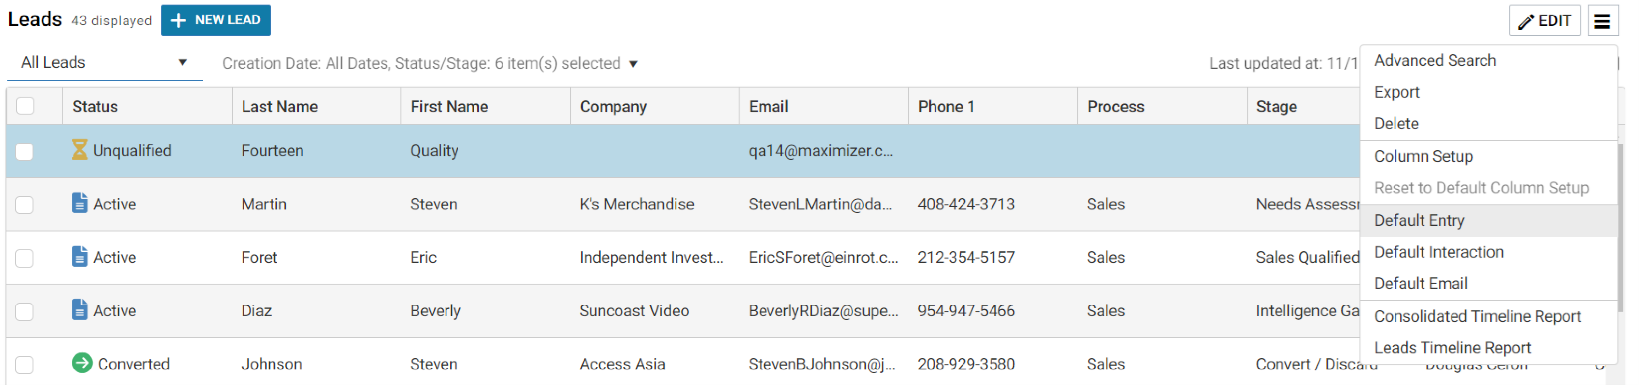
Task: Toggle the select-all checkbox in the header
Action: pos(25,106)
